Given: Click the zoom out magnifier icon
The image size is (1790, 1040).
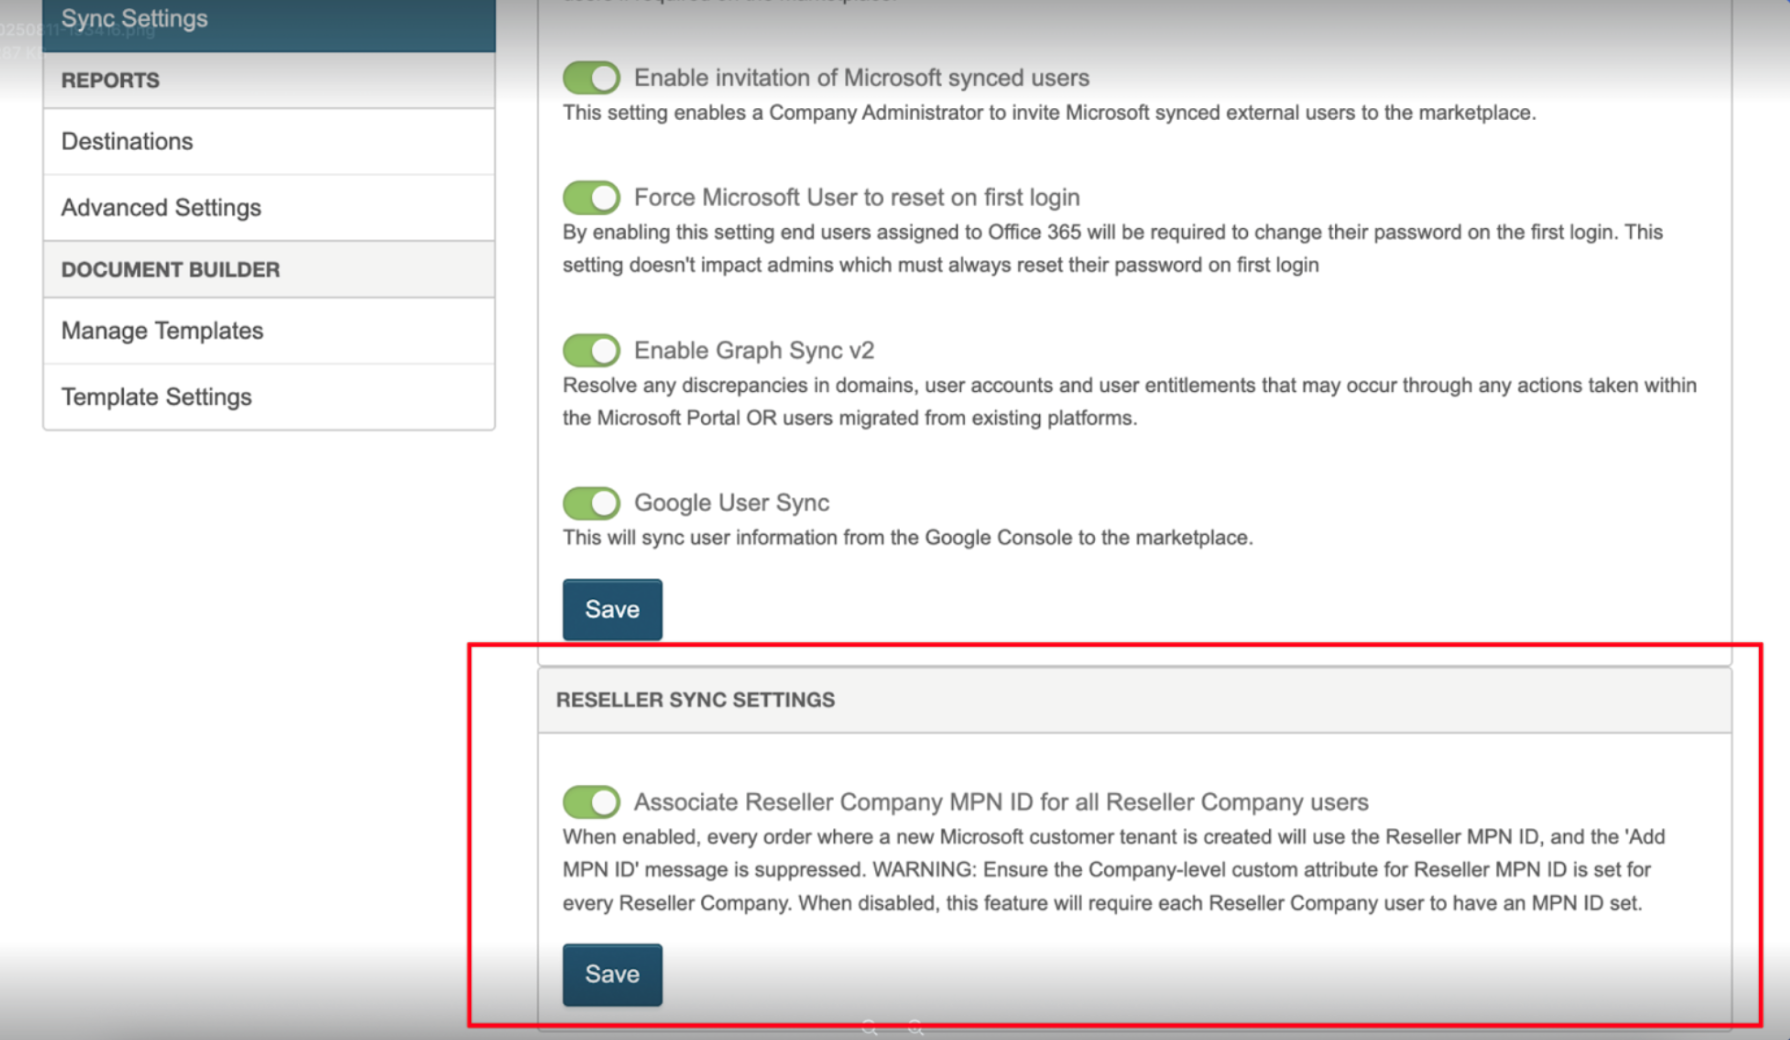Looking at the screenshot, I should click(870, 1028).
